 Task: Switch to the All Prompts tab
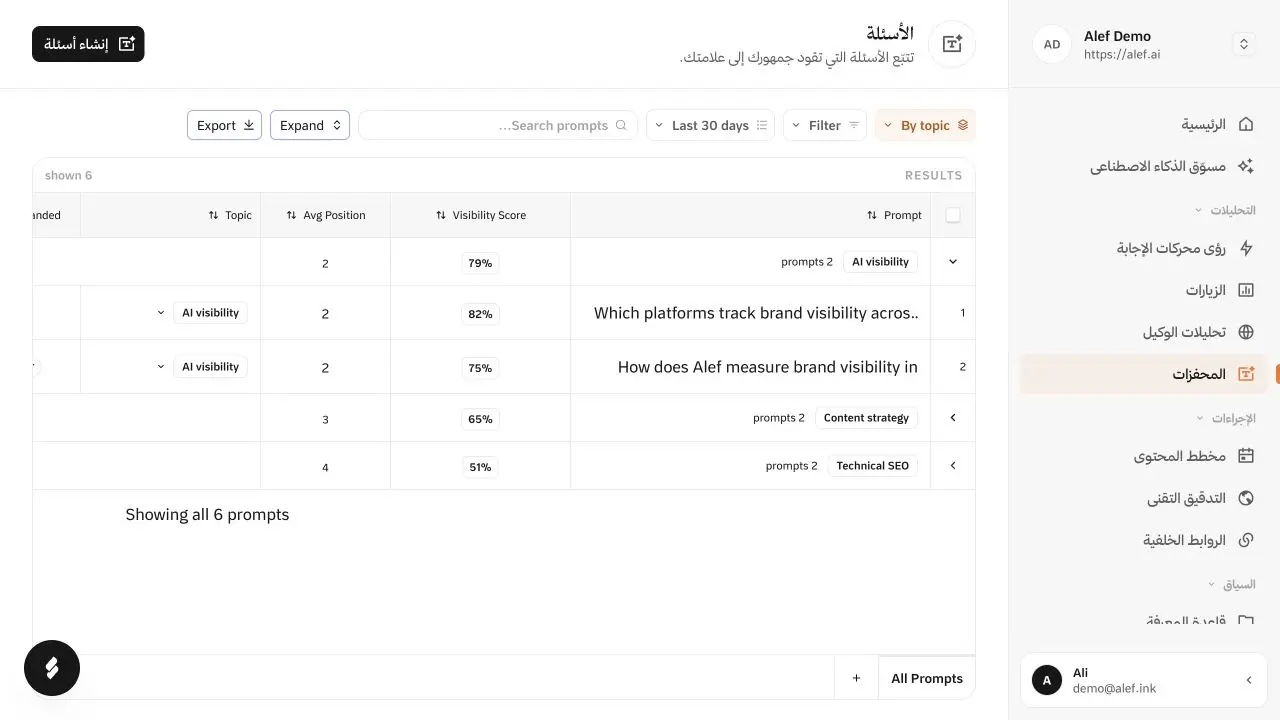click(927, 678)
